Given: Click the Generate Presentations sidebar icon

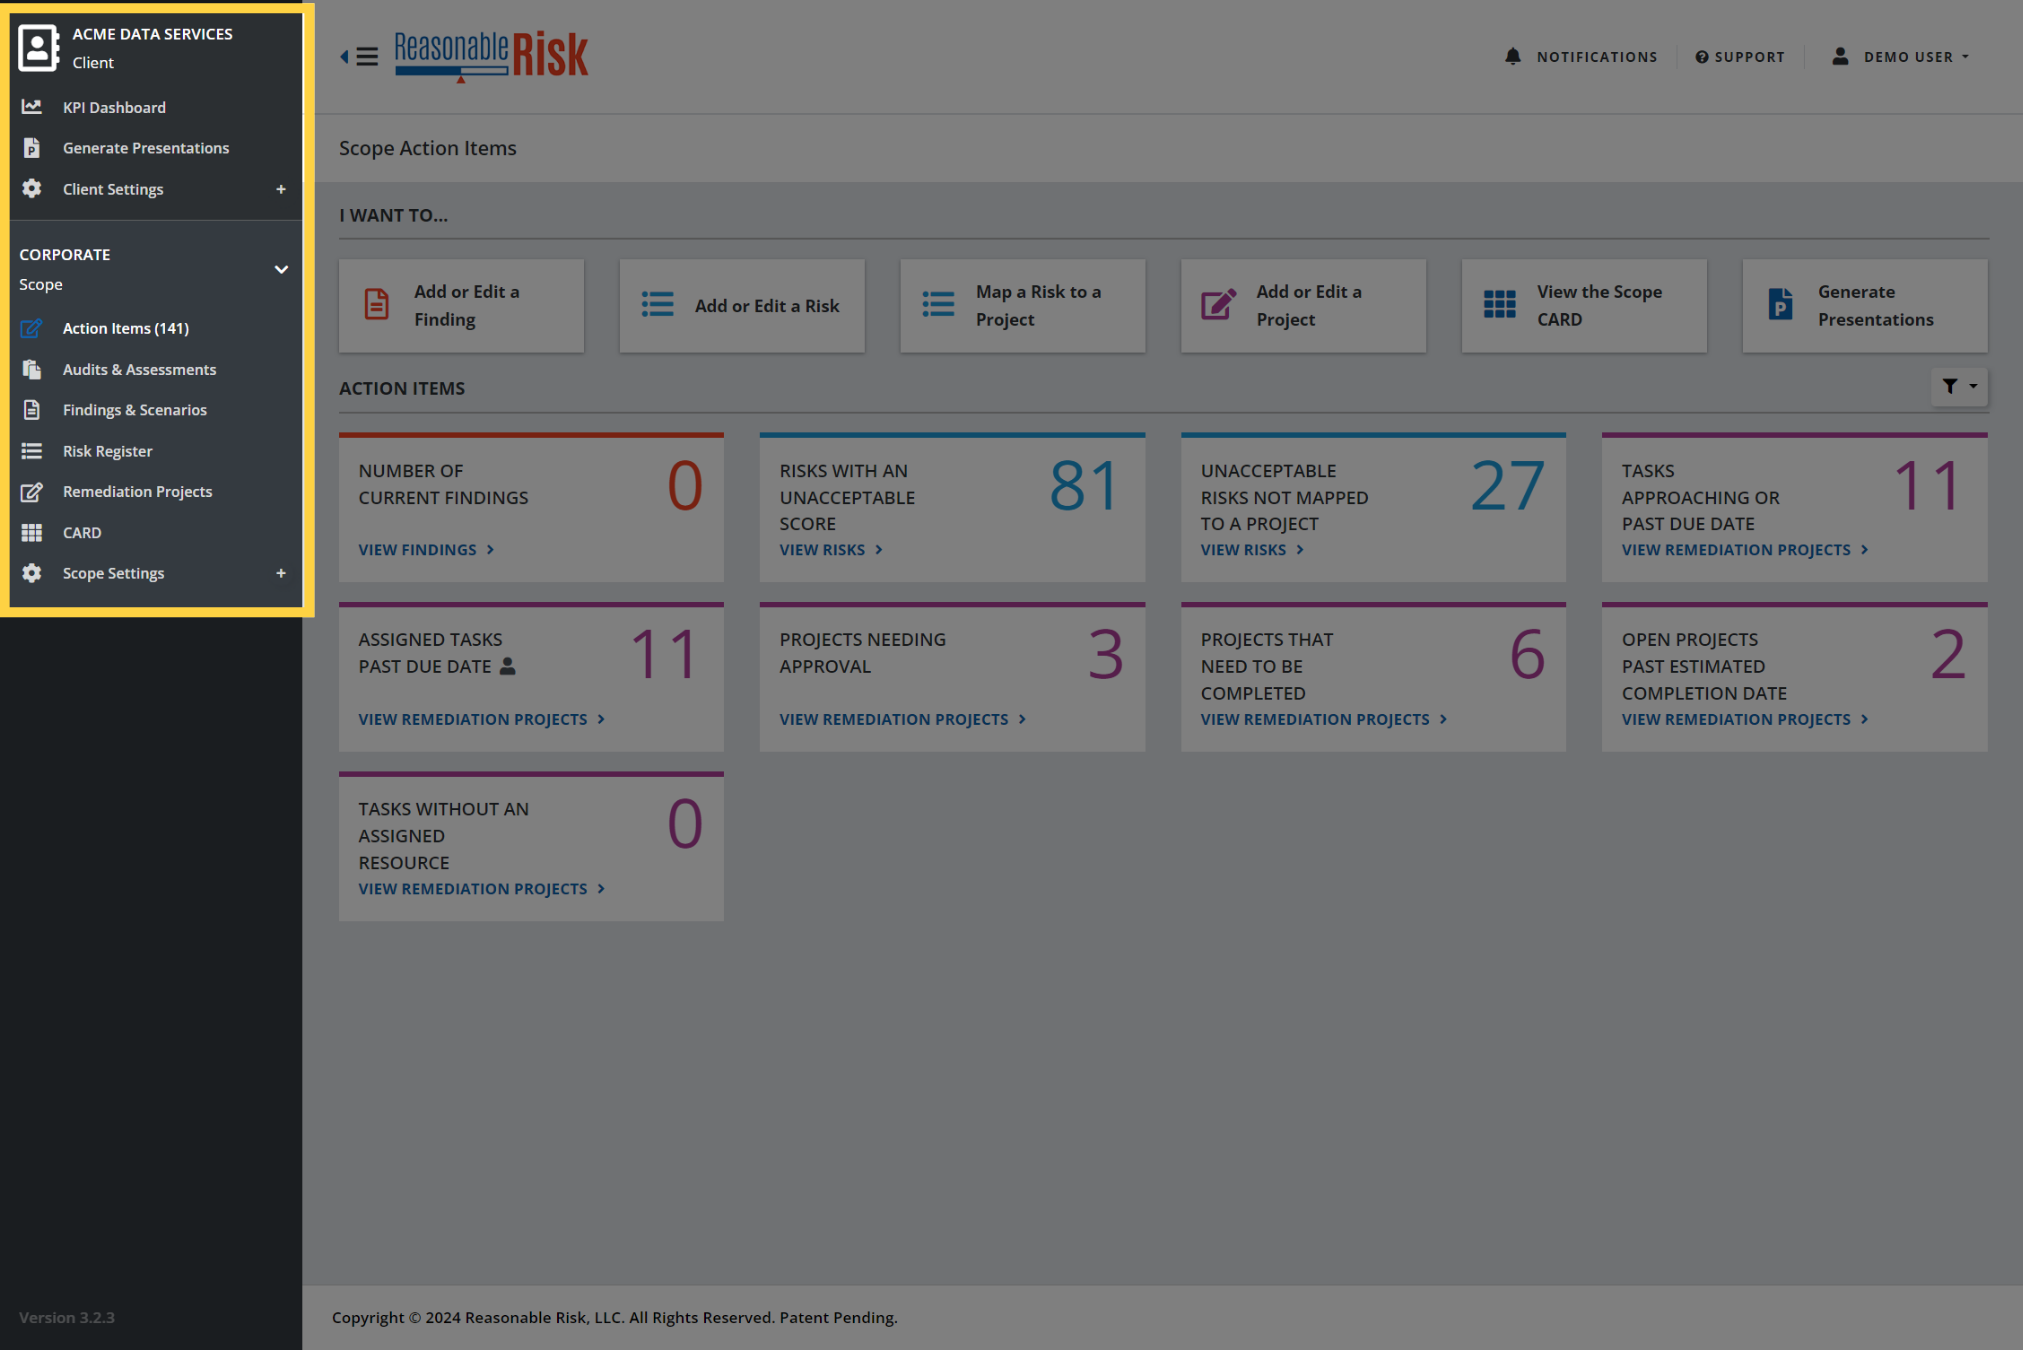Looking at the screenshot, I should (32, 148).
